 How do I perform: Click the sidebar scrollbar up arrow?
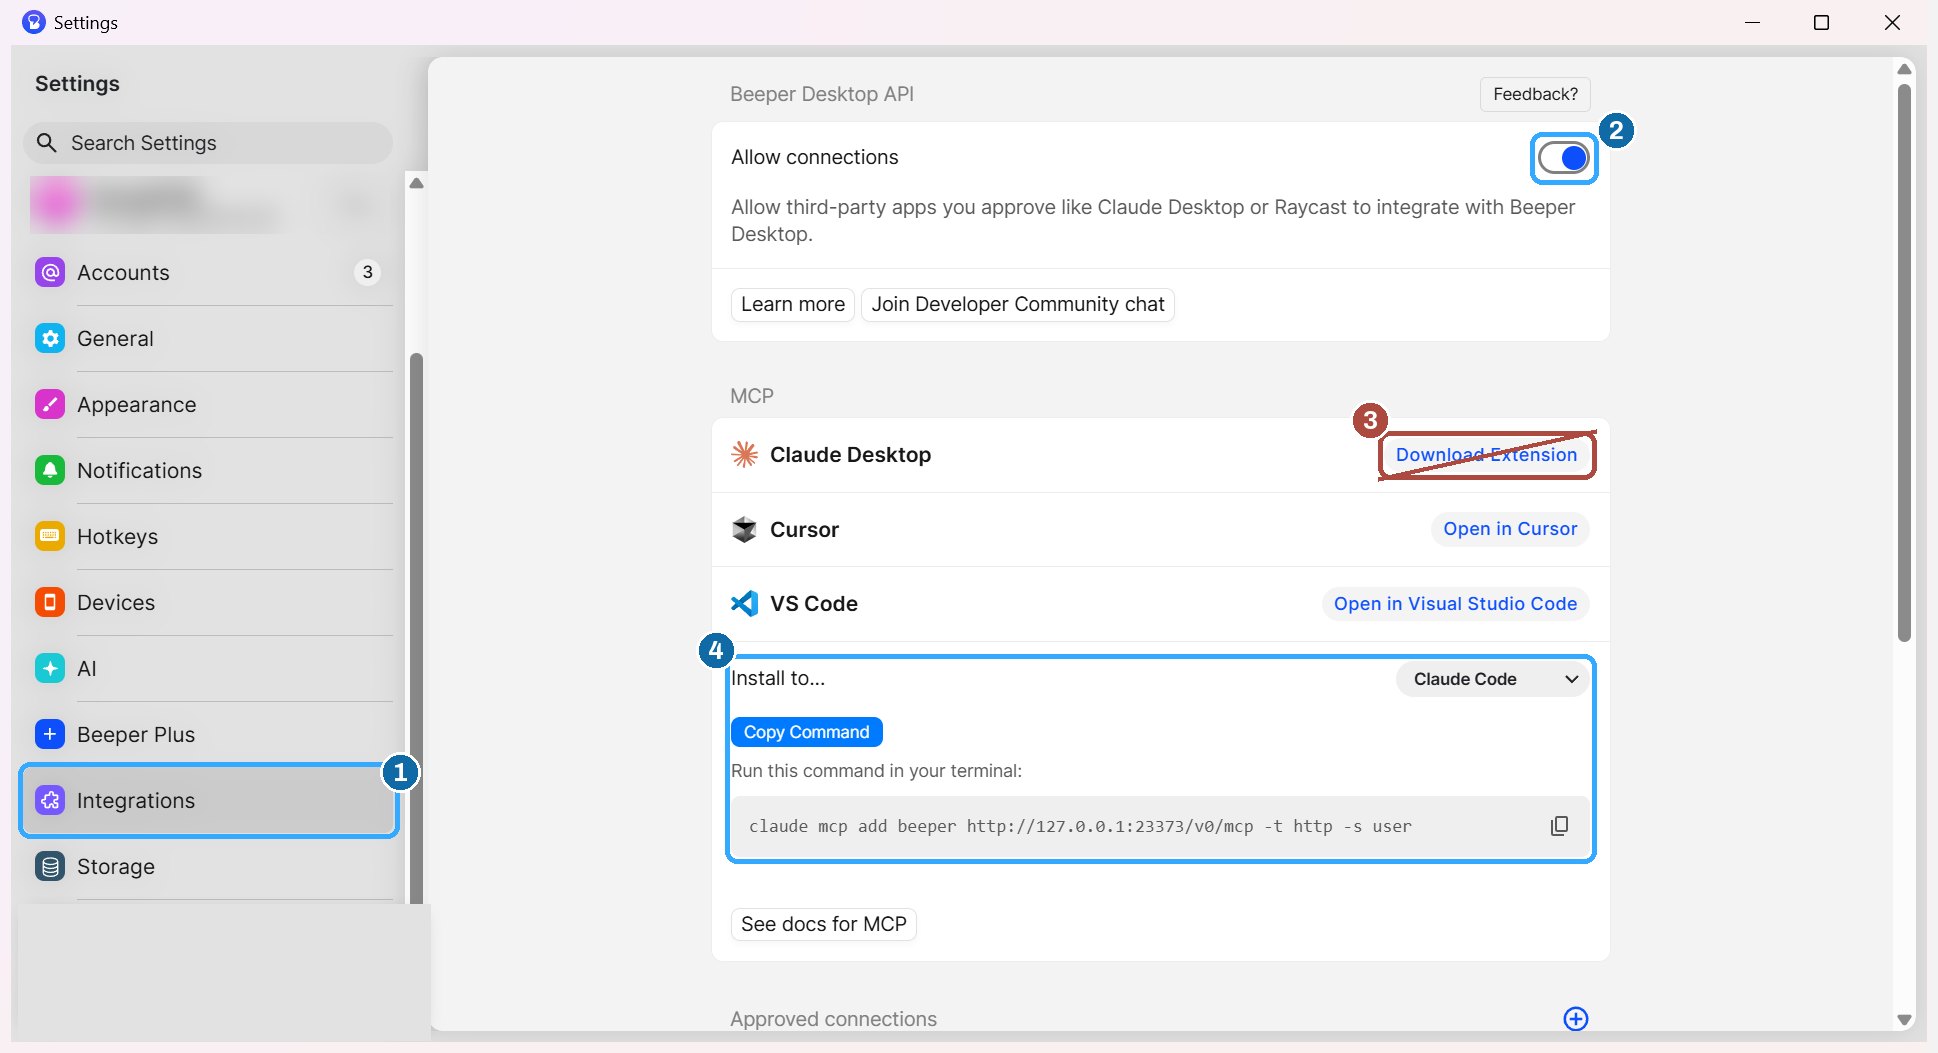[417, 183]
